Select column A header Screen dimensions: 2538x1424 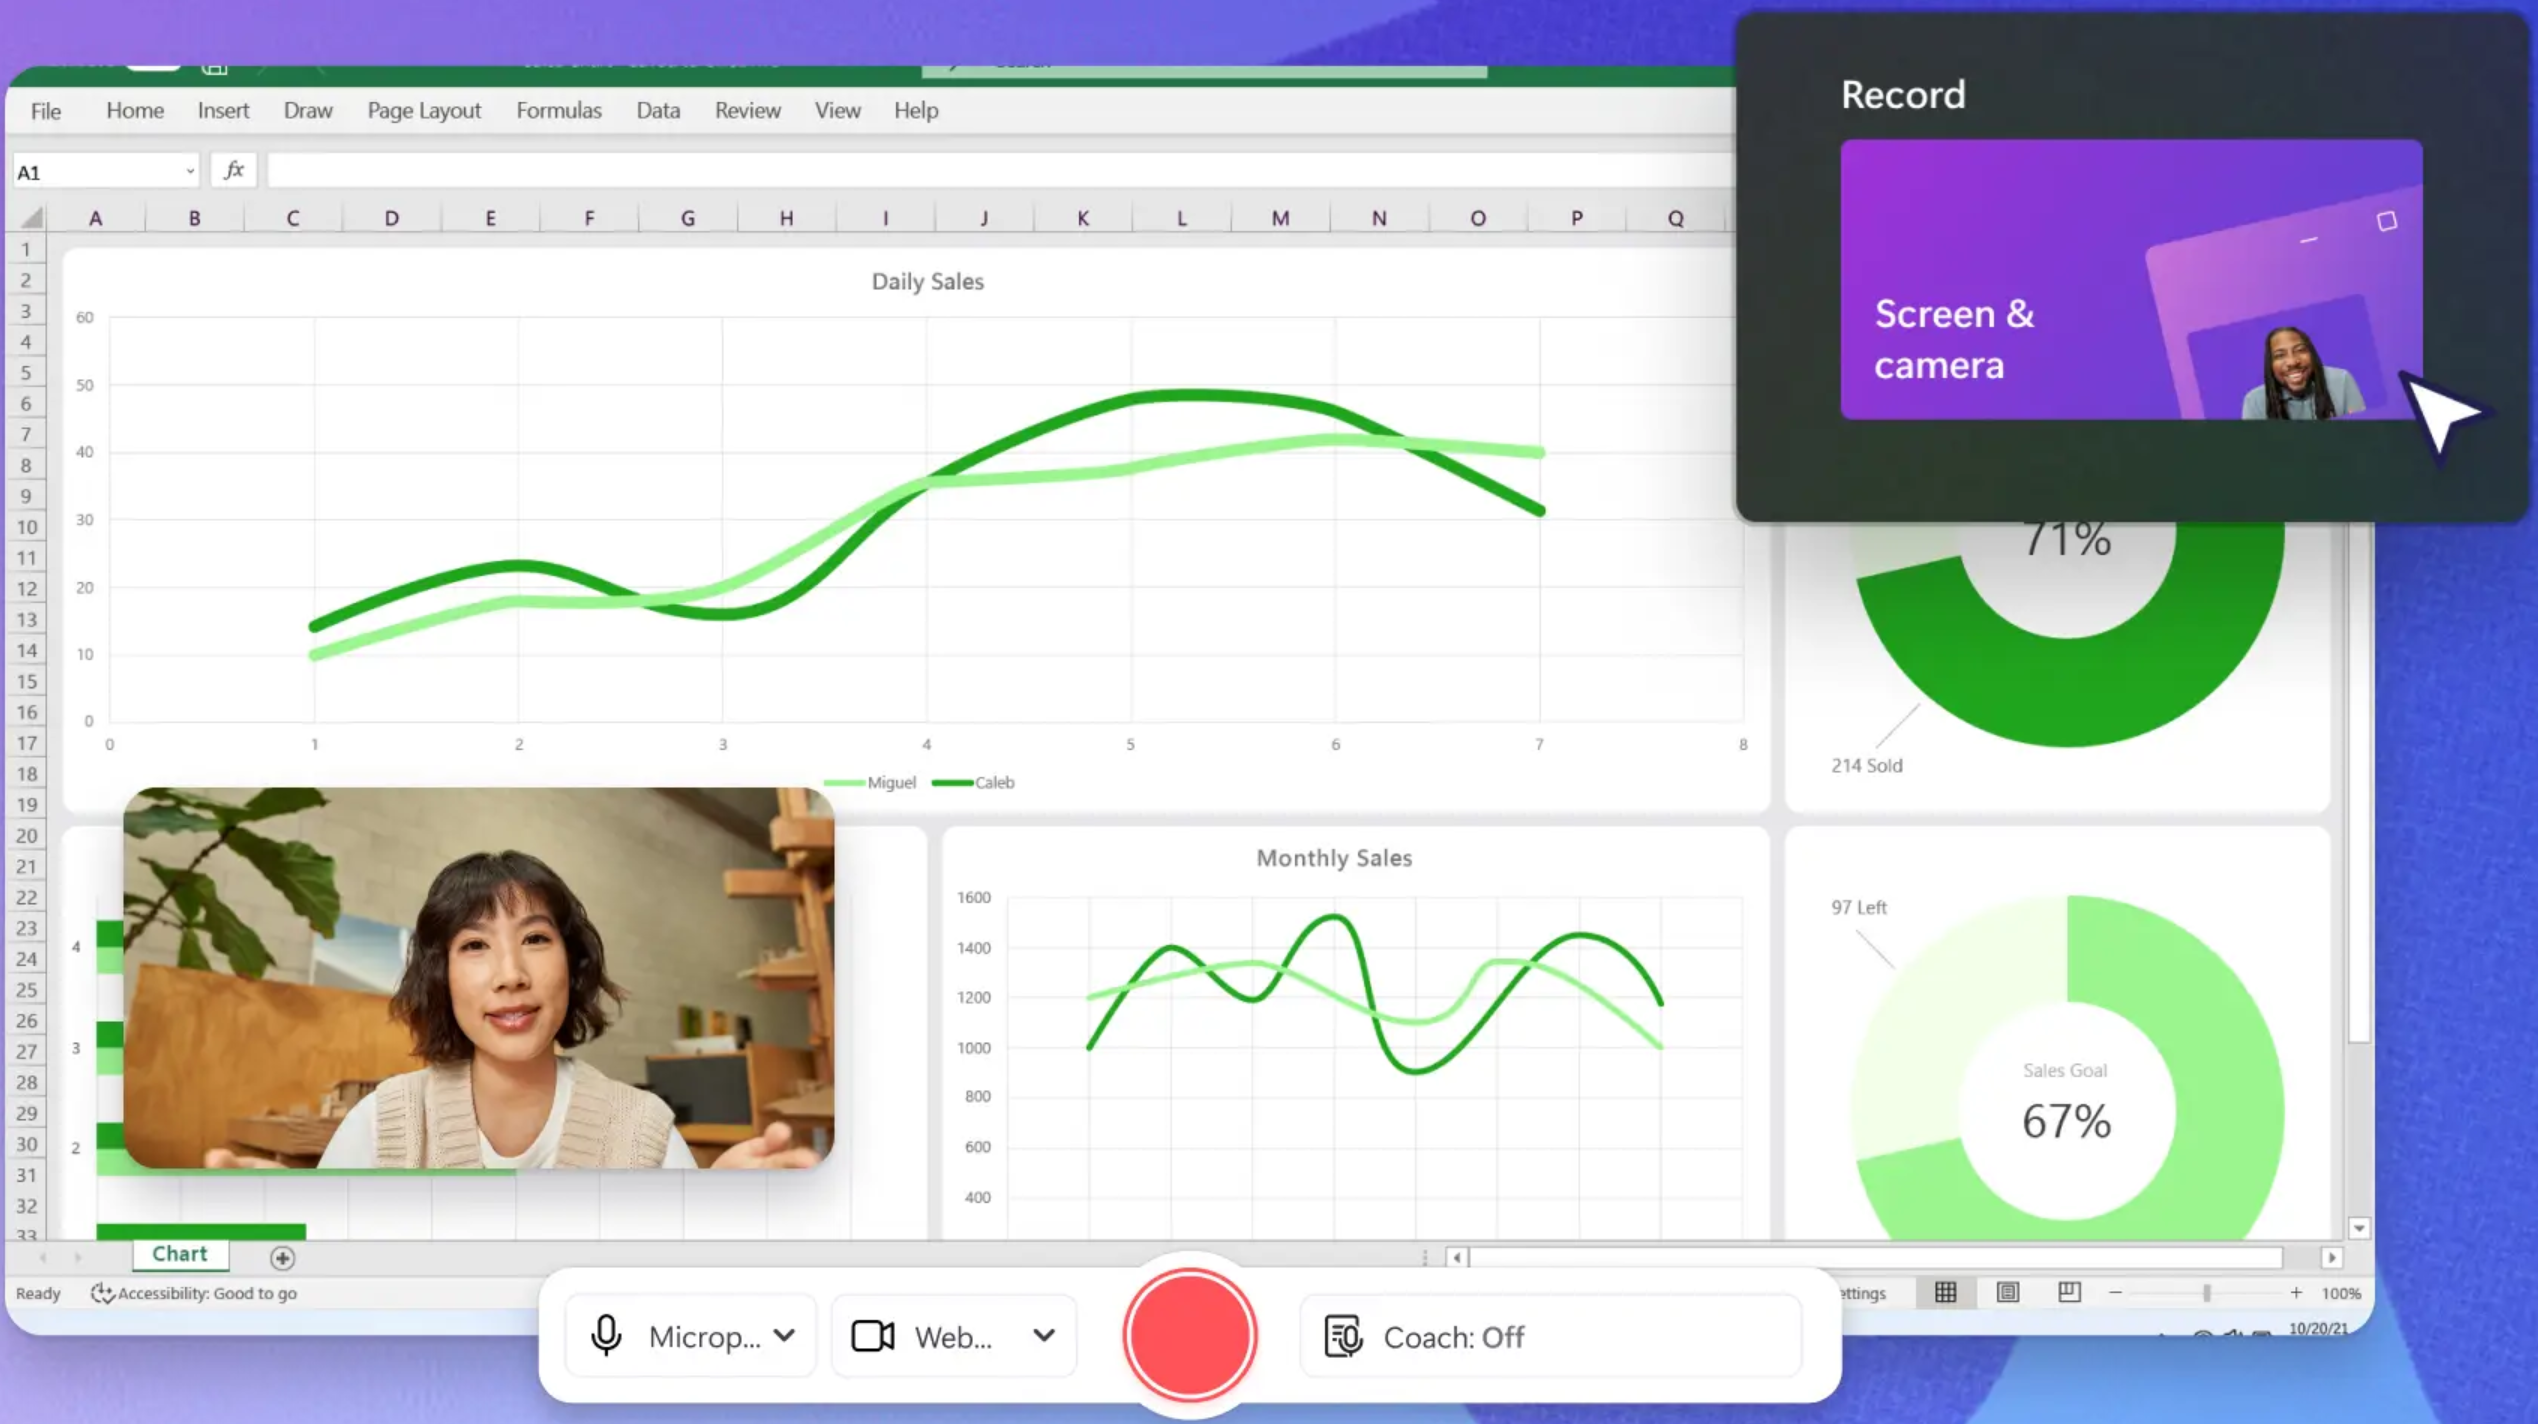95,217
